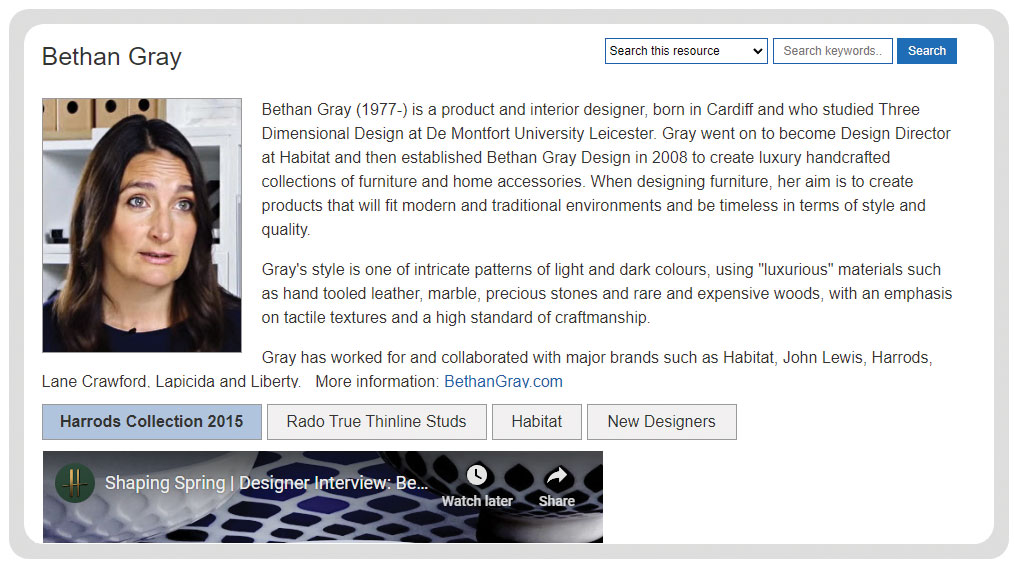Viewport: 1018px width, 566px height.
Task: Click the blue Search button
Action: pyautogui.click(x=926, y=51)
